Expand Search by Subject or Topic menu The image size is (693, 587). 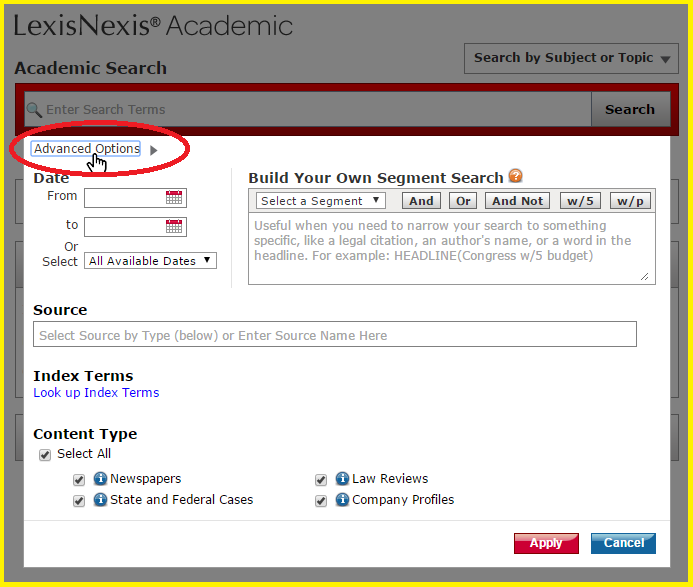point(571,58)
